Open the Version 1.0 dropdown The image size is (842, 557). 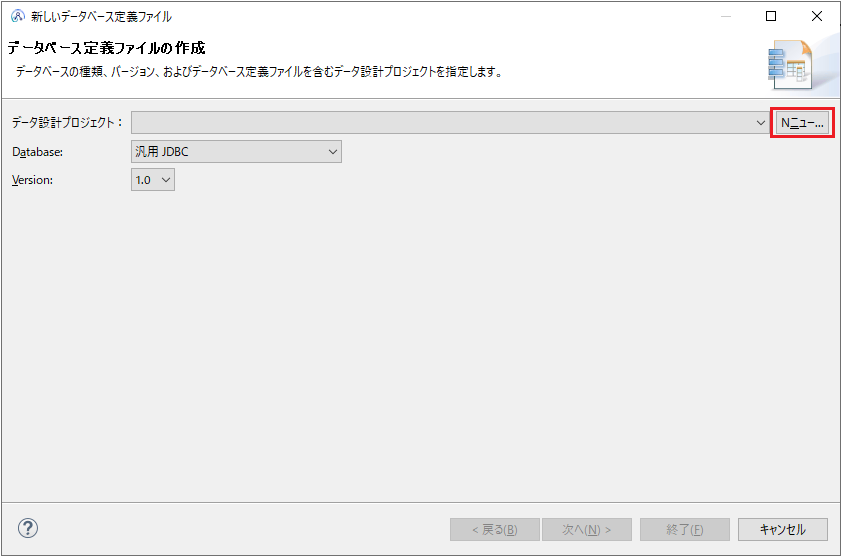[153, 180]
